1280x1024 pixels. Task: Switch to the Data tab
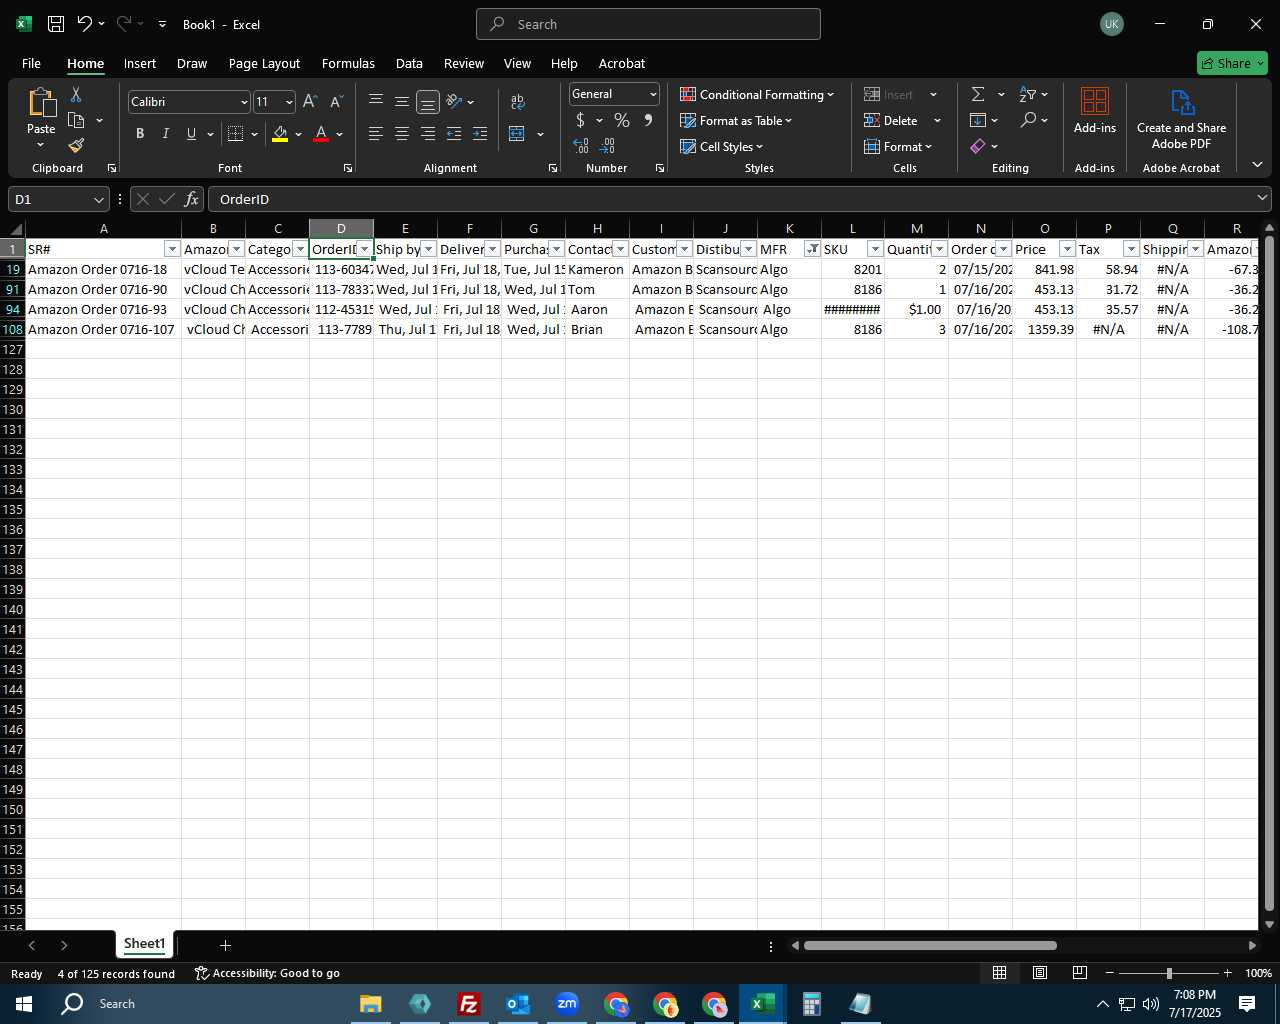coord(409,63)
